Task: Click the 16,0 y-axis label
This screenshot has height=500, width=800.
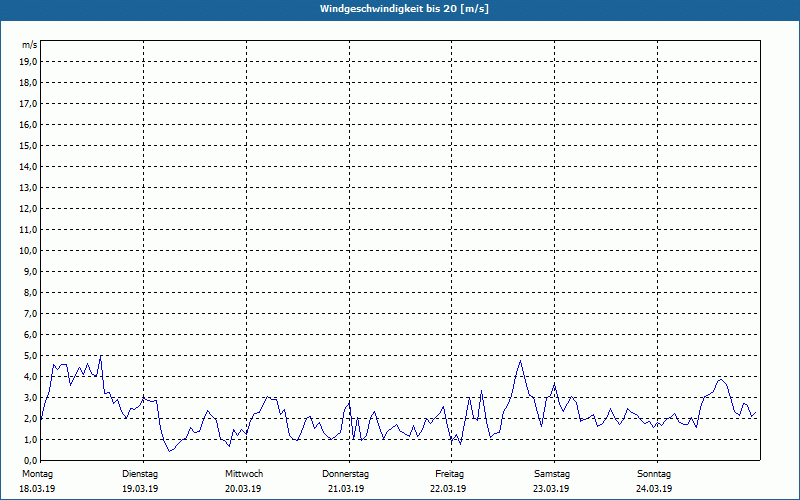Action: (x=28, y=124)
